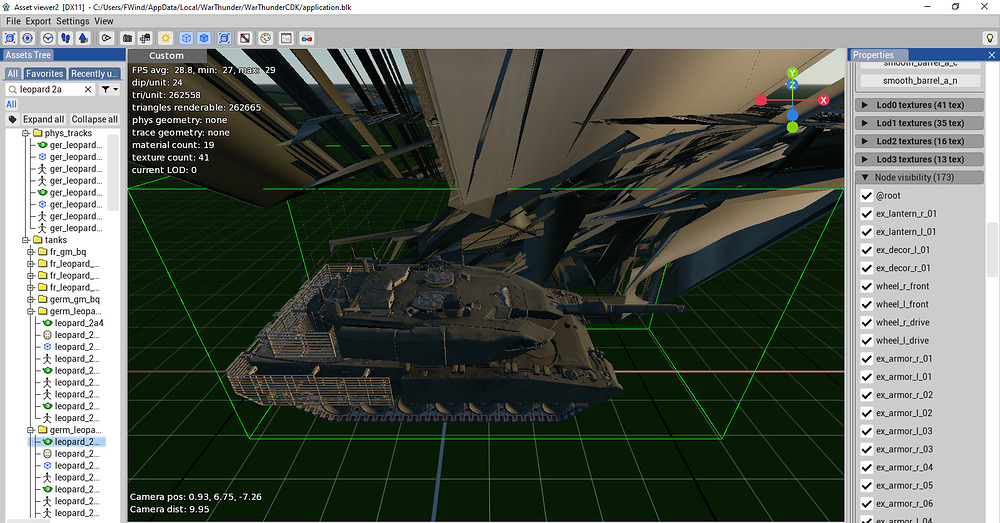Click into the 'leopard 2a' search field
The height and width of the screenshot is (523, 1000).
[x=50, y=89]
